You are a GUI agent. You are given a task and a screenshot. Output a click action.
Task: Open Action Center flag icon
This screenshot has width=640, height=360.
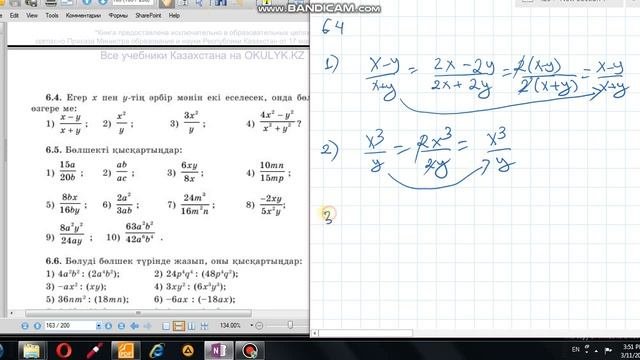[x=608, y=350]
